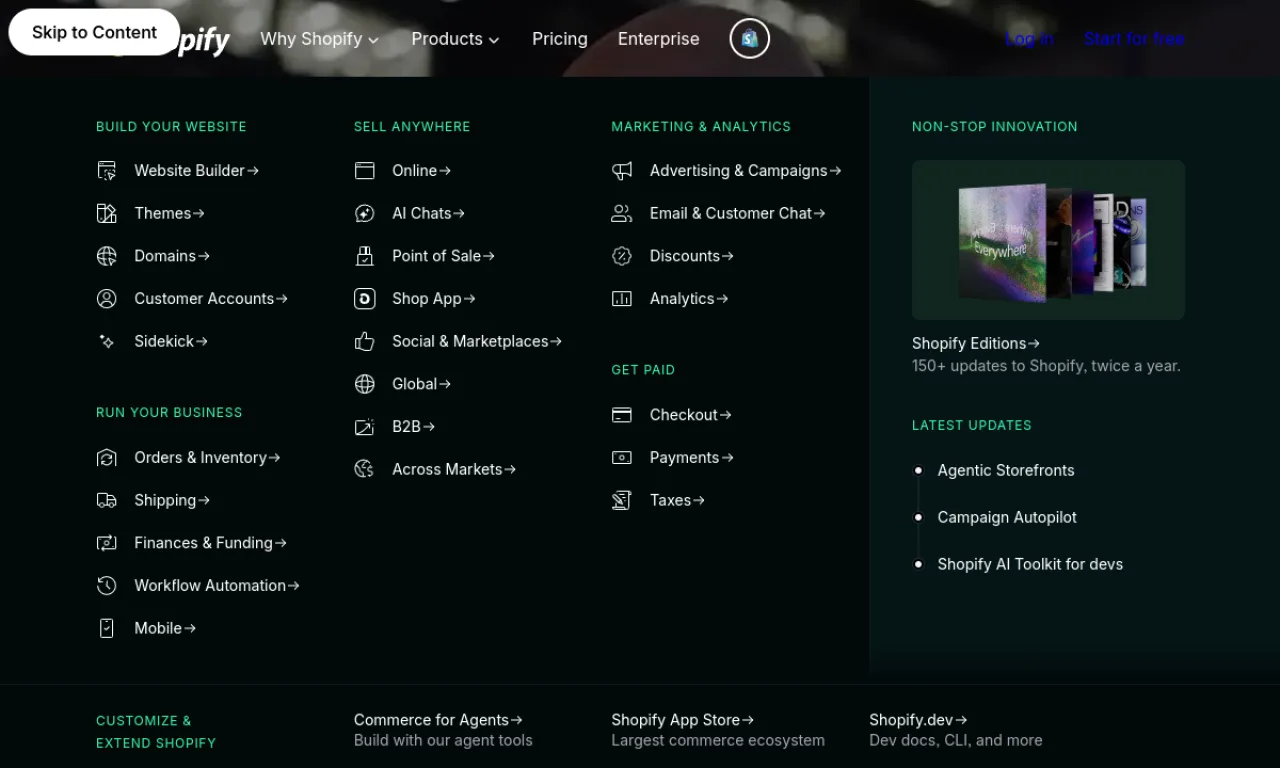Open Agentic Storefronts update

1006,470
